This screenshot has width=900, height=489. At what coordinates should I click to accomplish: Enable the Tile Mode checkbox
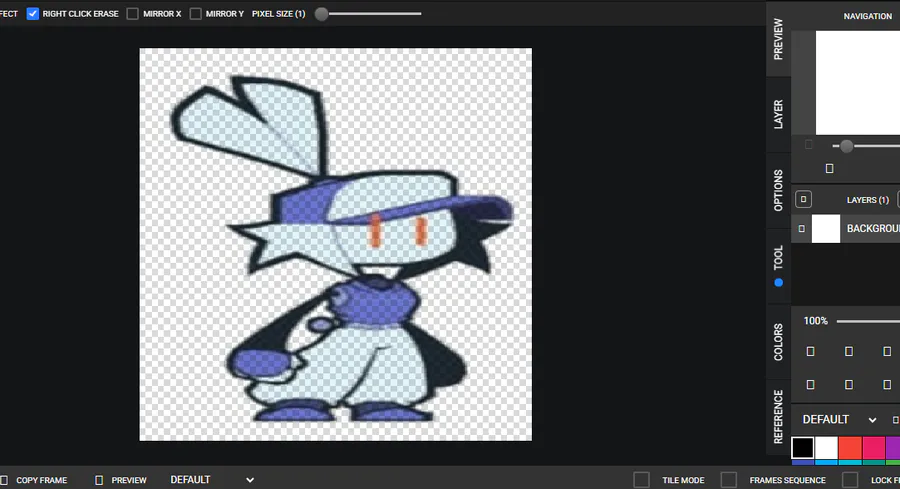642,480
